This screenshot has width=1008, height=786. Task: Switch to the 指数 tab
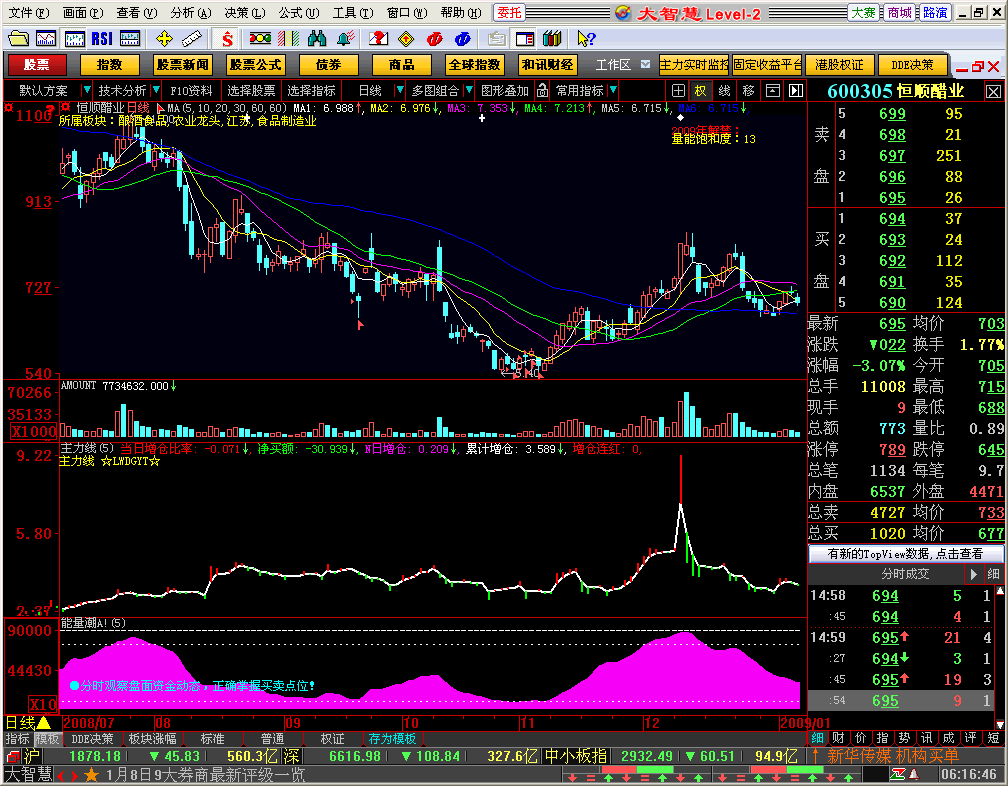pyautogui.click(x=109, y=65)
